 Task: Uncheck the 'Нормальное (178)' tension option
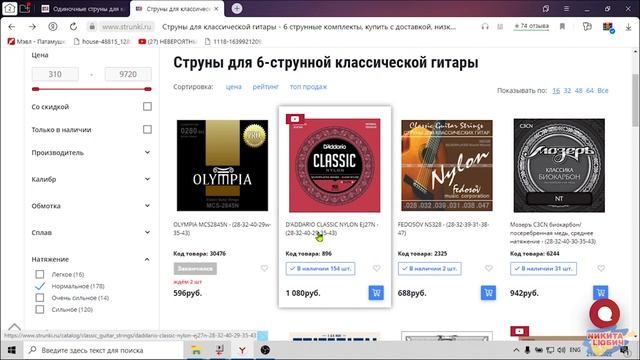tap(40, 286)
